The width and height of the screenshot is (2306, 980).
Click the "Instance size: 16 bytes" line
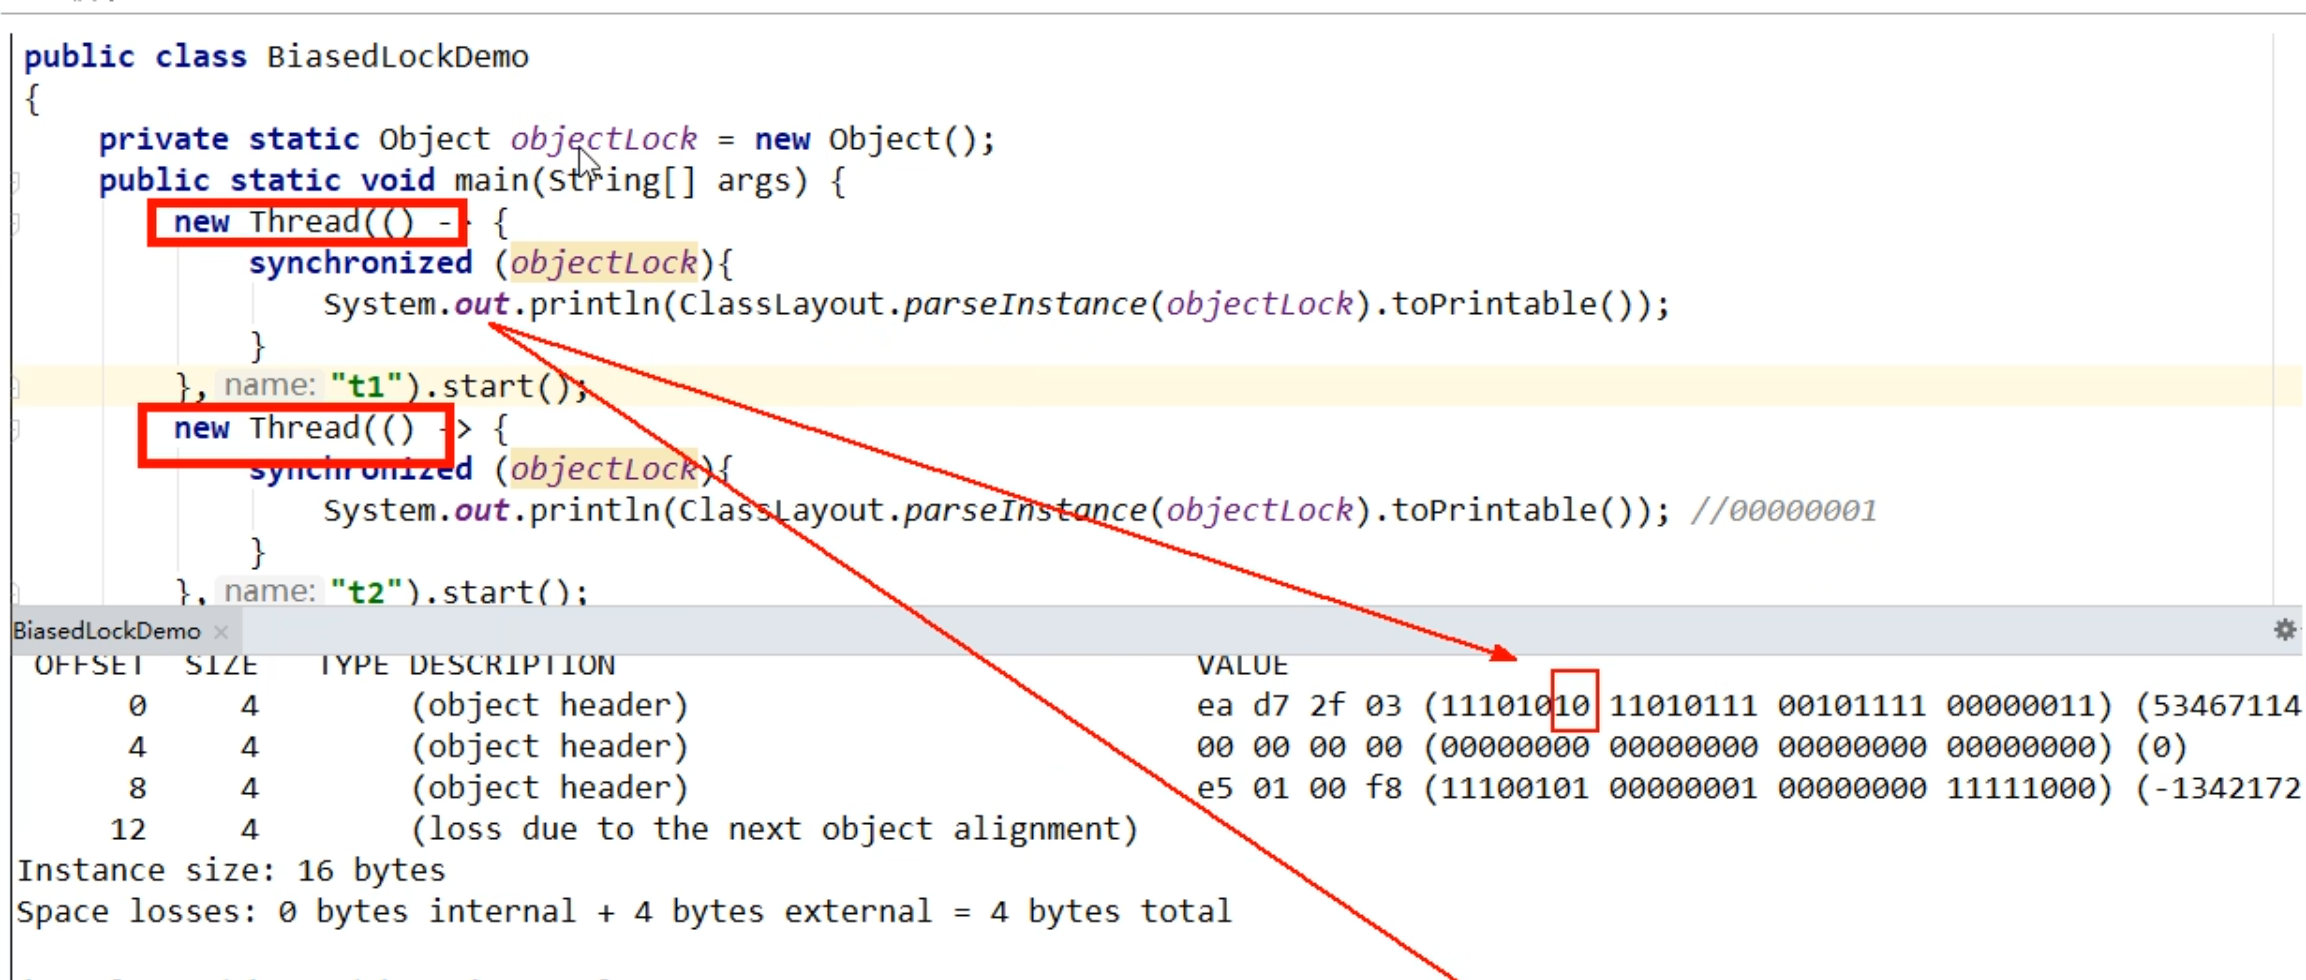pos(231,870)
